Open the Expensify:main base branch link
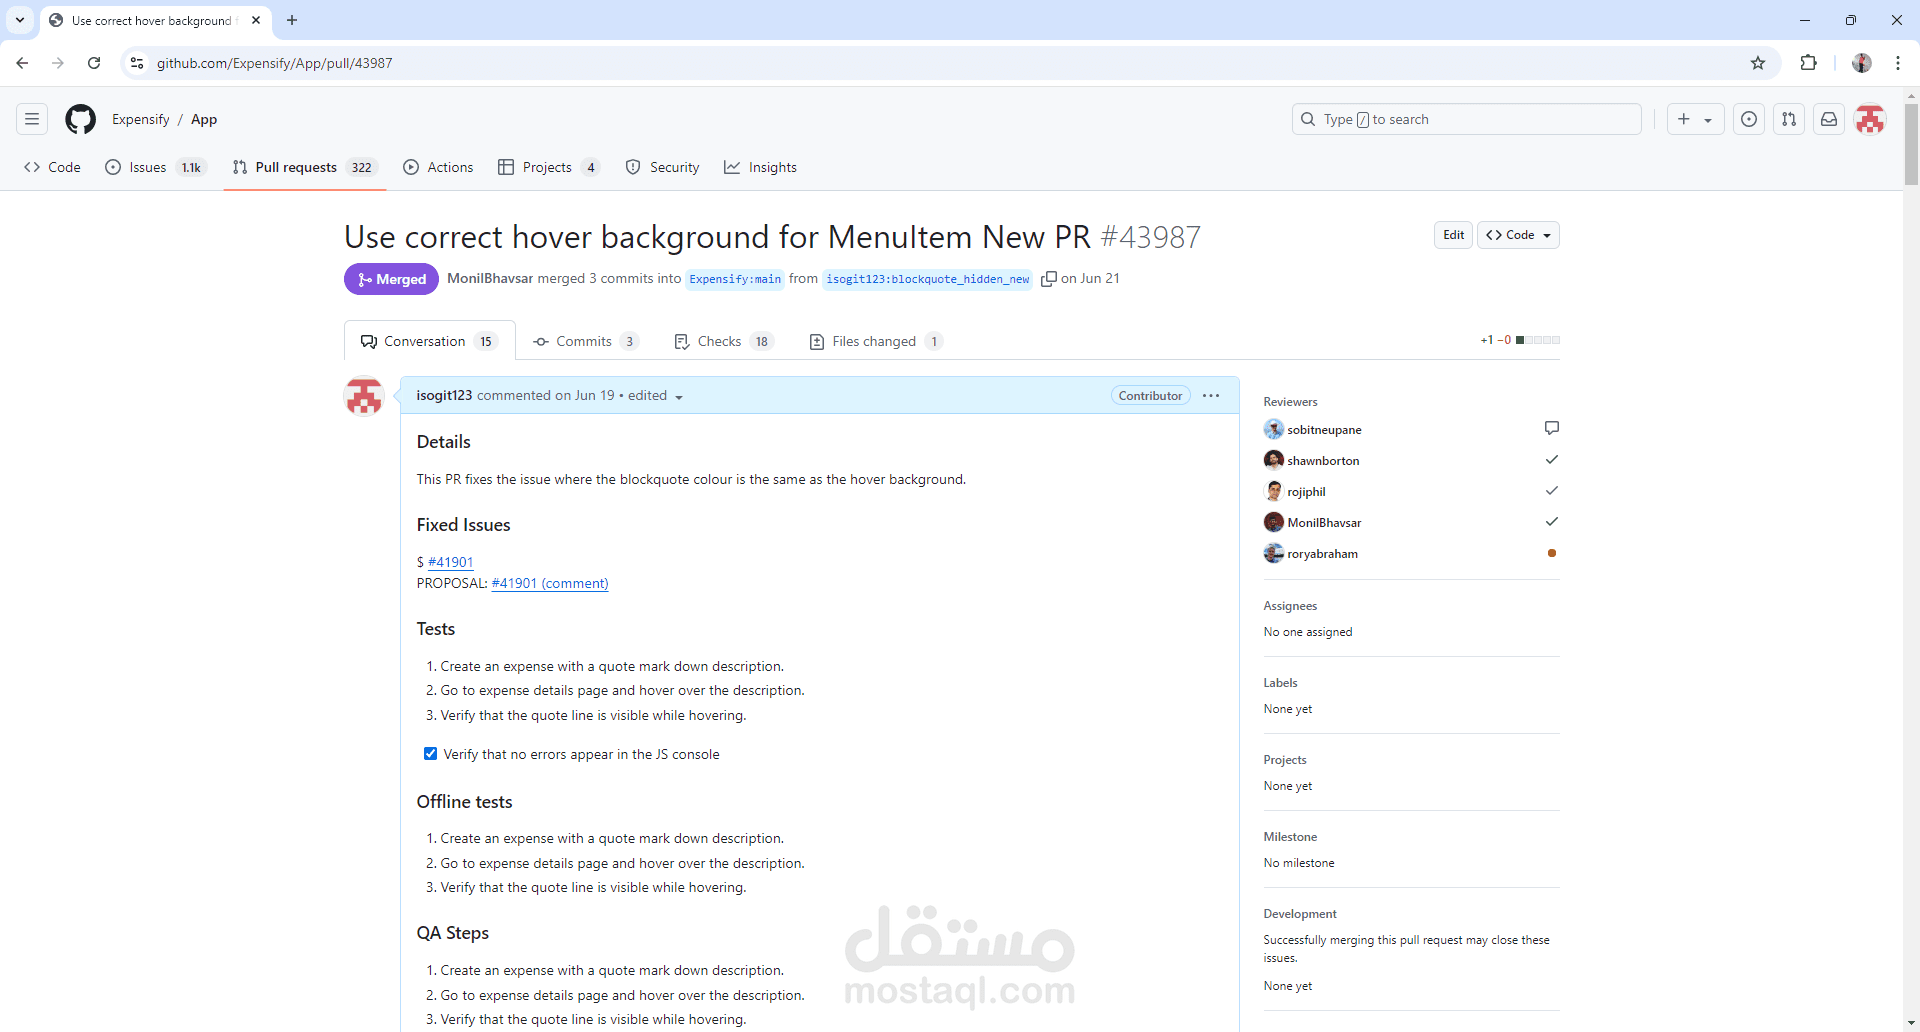Screen dimensions: 1920x1032 click(735, 279)
